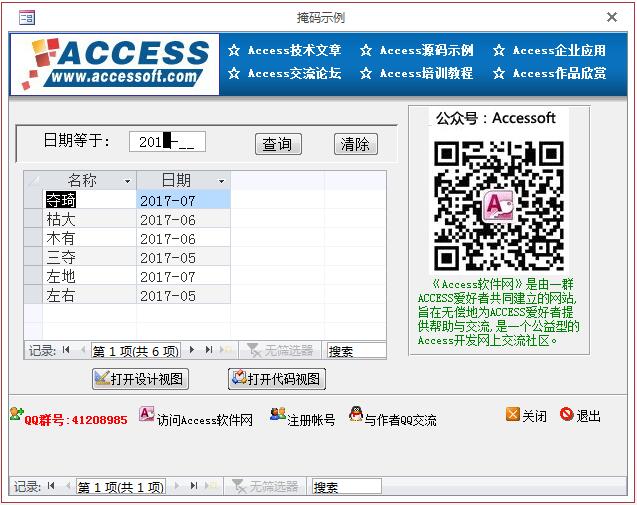Click the 日期等于 date input field
The height and width of the screenshot is (505, 637).
(167, 141)
